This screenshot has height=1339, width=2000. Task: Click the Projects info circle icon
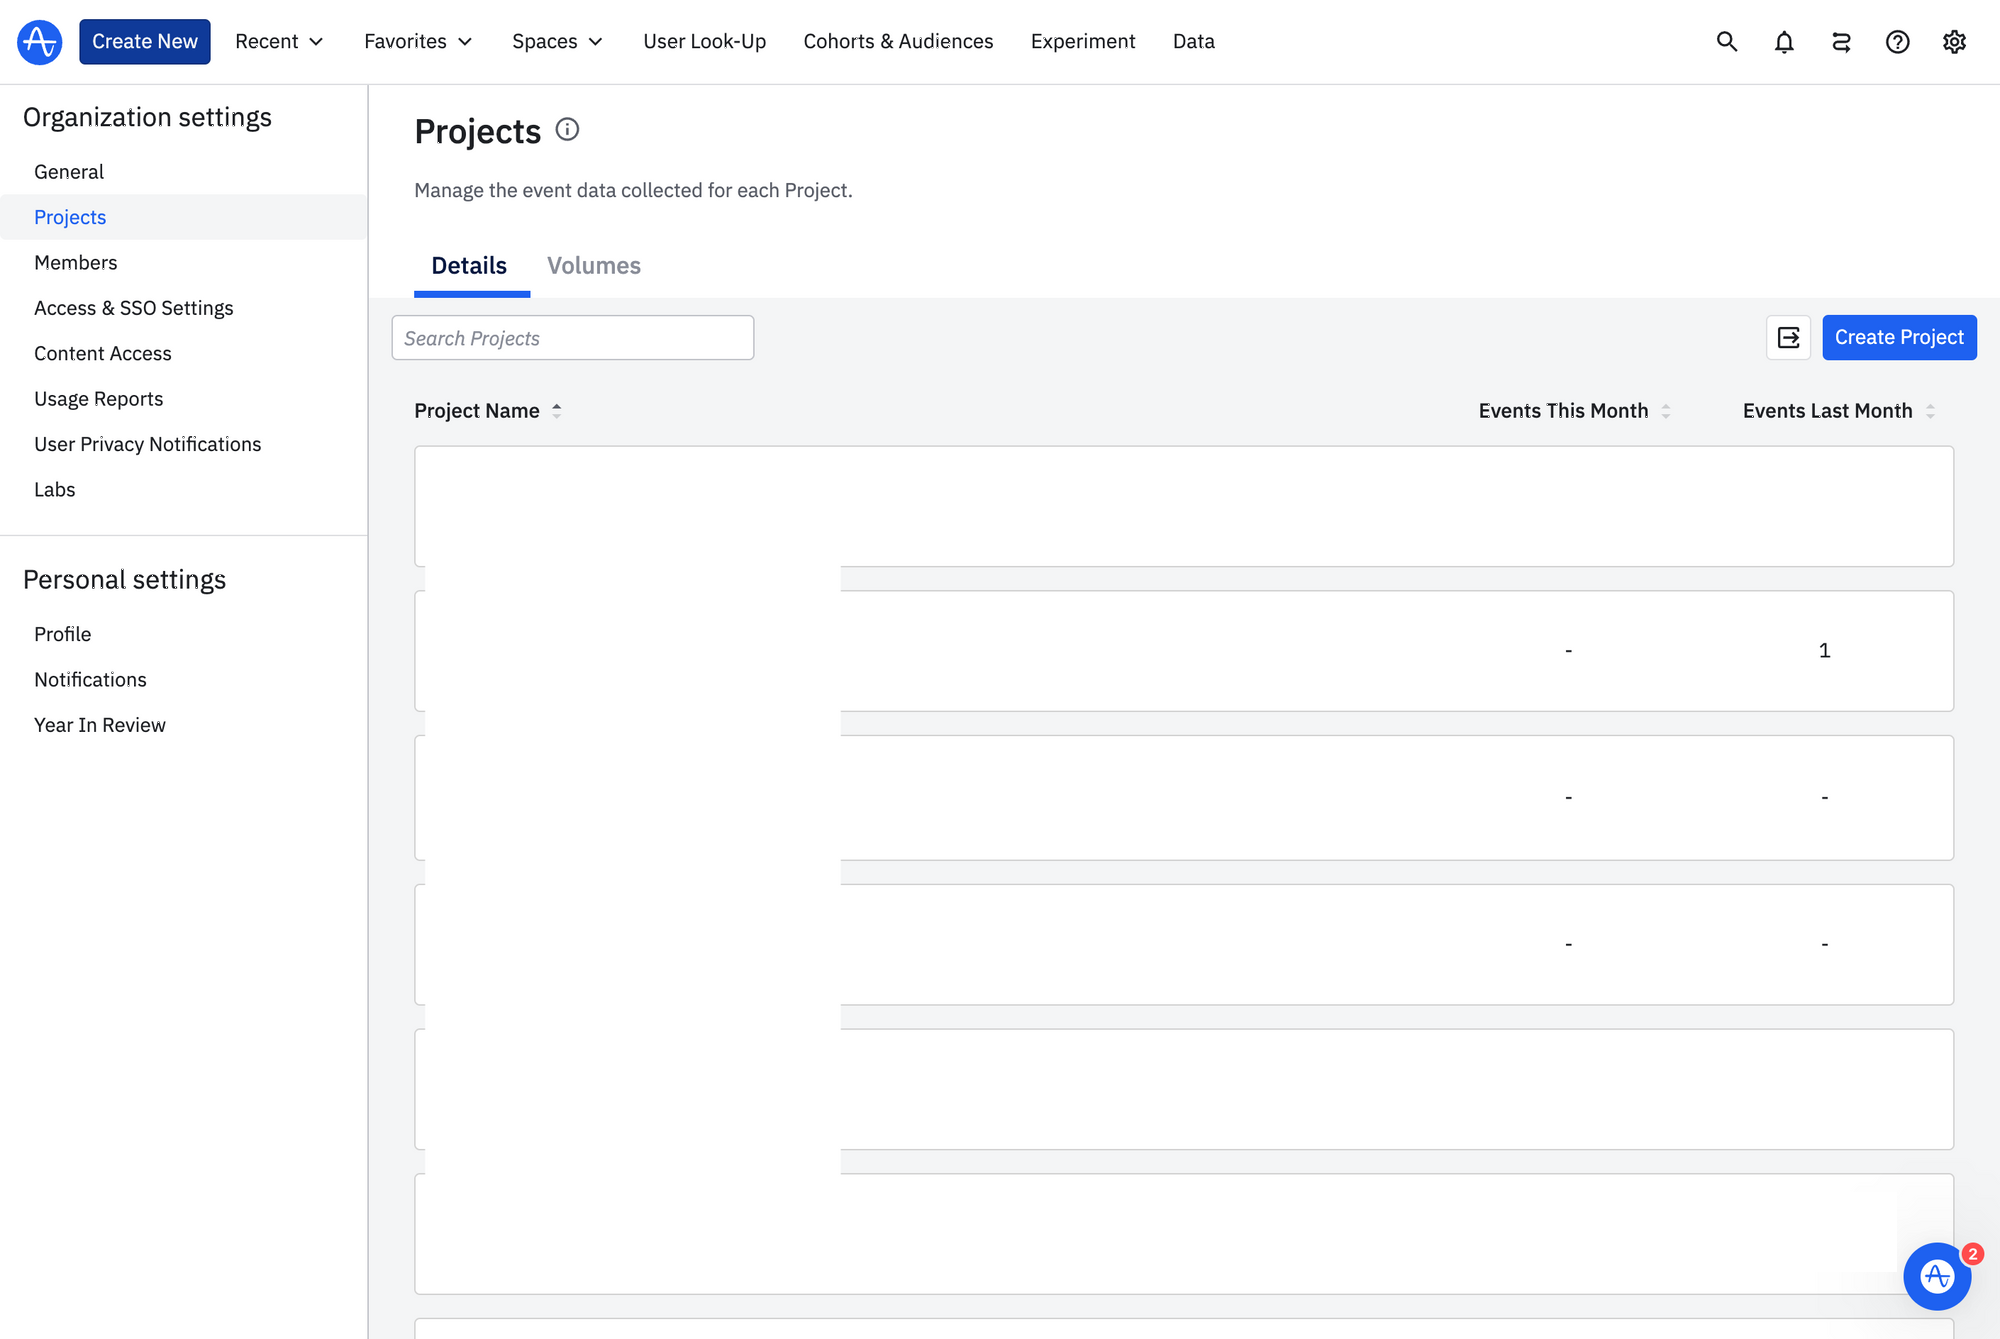(567, 130)
